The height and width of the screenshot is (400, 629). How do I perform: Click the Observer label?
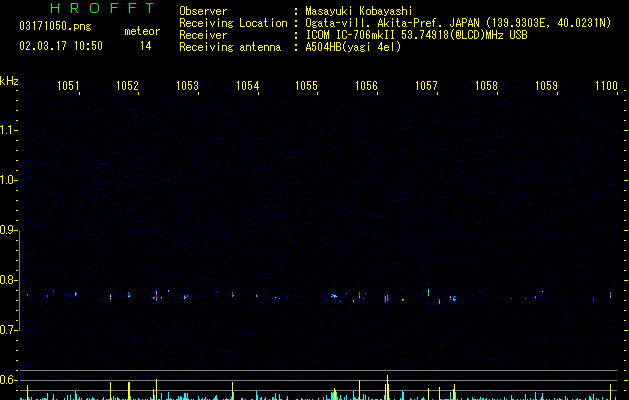click(x=203, y=11)
